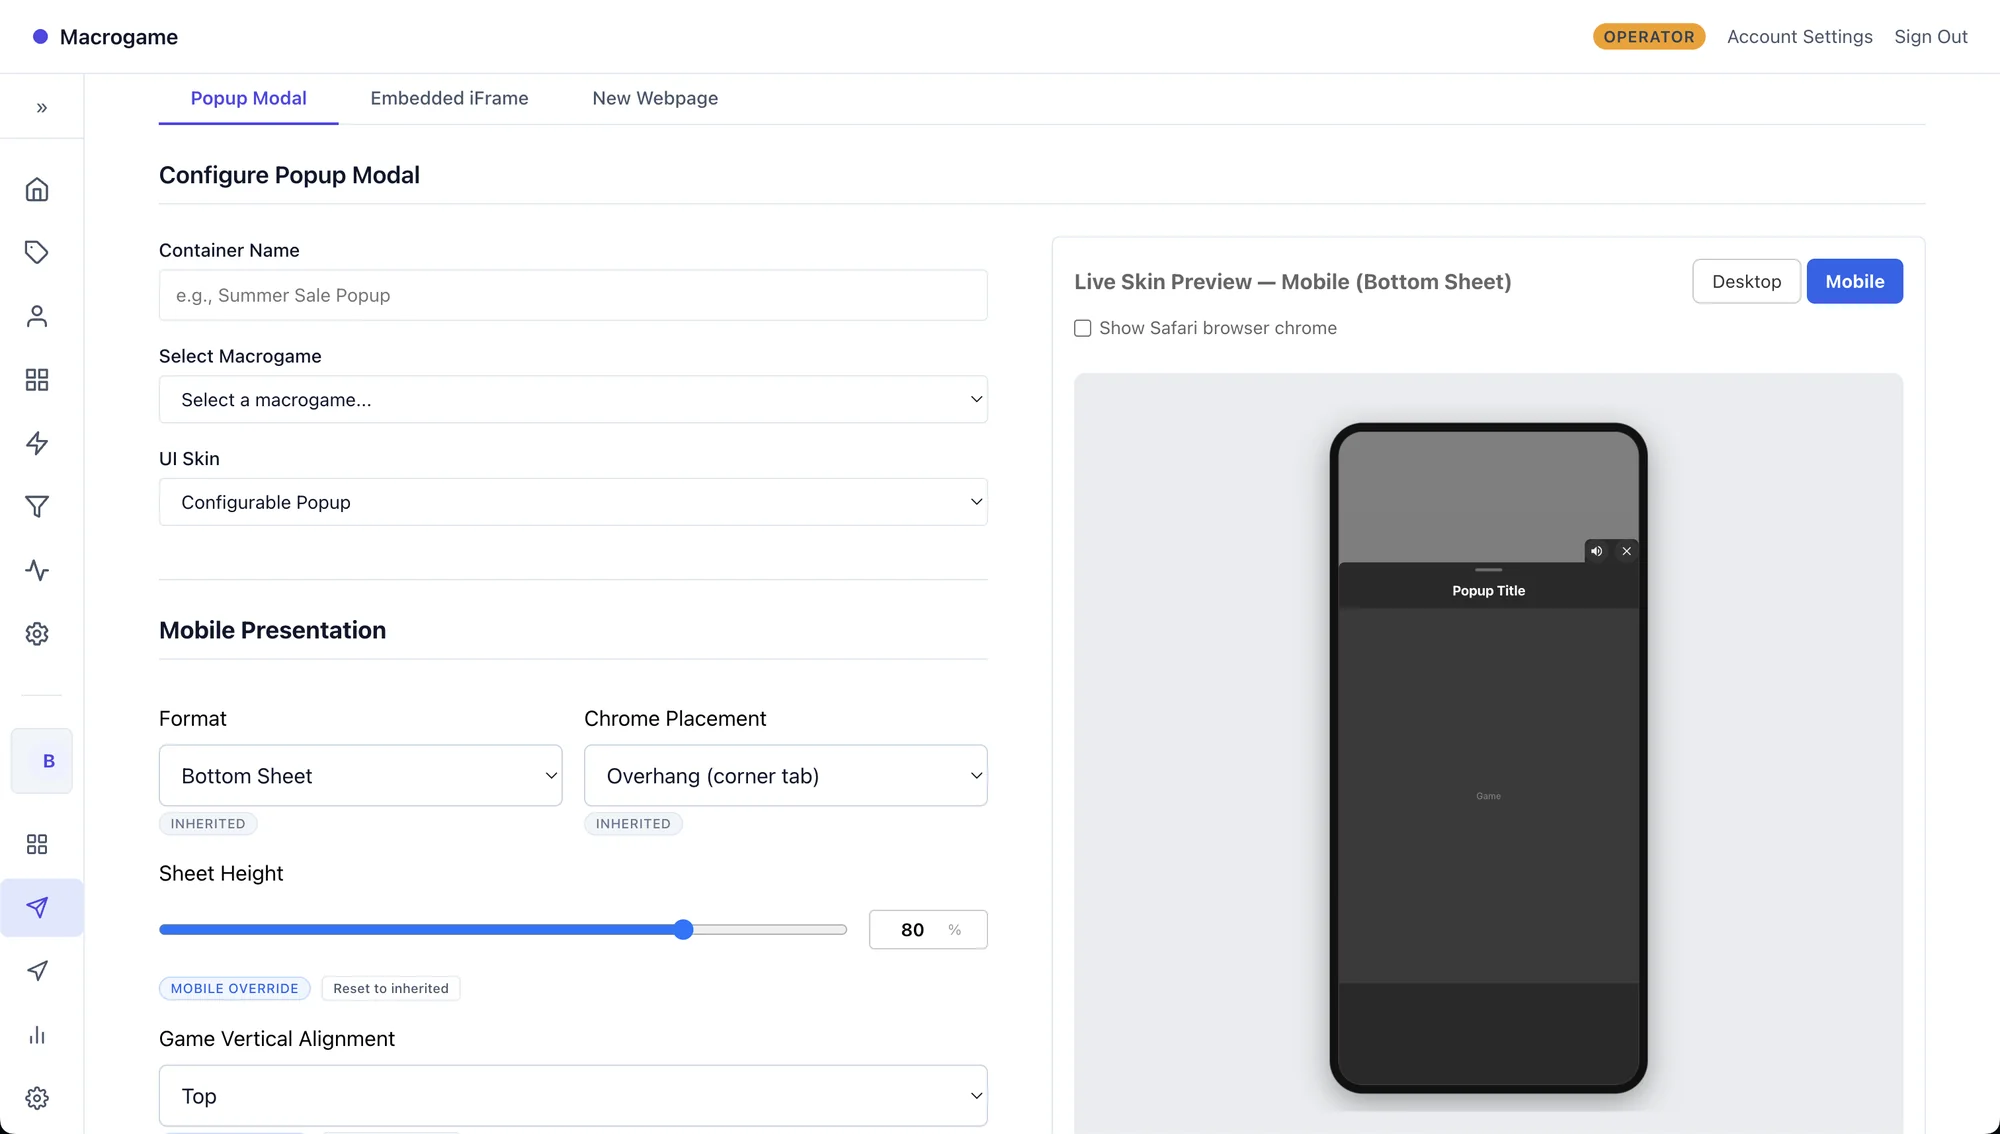The width and height of the screenshot is (2000, 1134).
Task: Open the navigation arrow icon in sidebar
Action: pos(37,971)
